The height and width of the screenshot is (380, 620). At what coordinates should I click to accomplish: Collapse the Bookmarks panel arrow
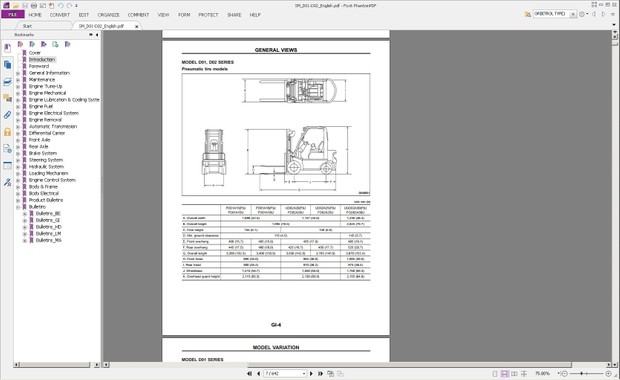(x=97, y=35)
